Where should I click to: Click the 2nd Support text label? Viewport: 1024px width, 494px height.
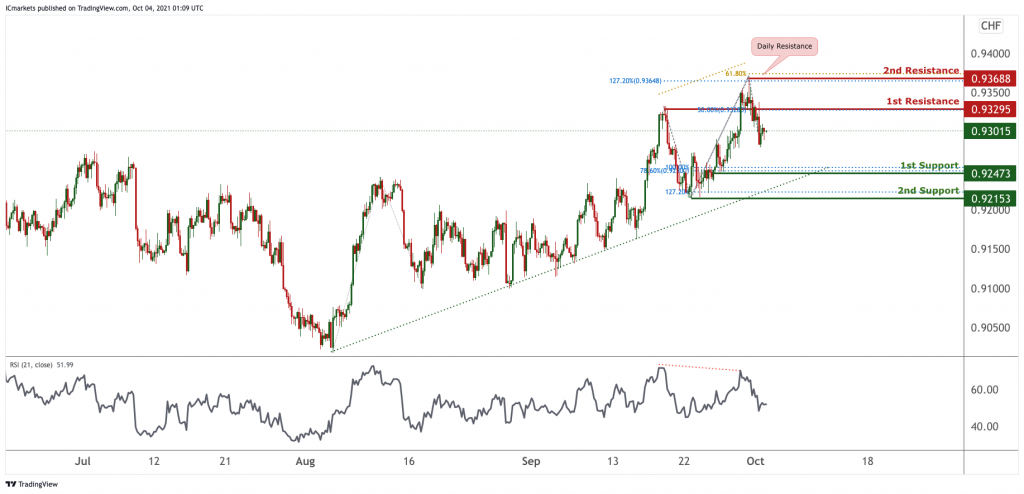(927, 190)
